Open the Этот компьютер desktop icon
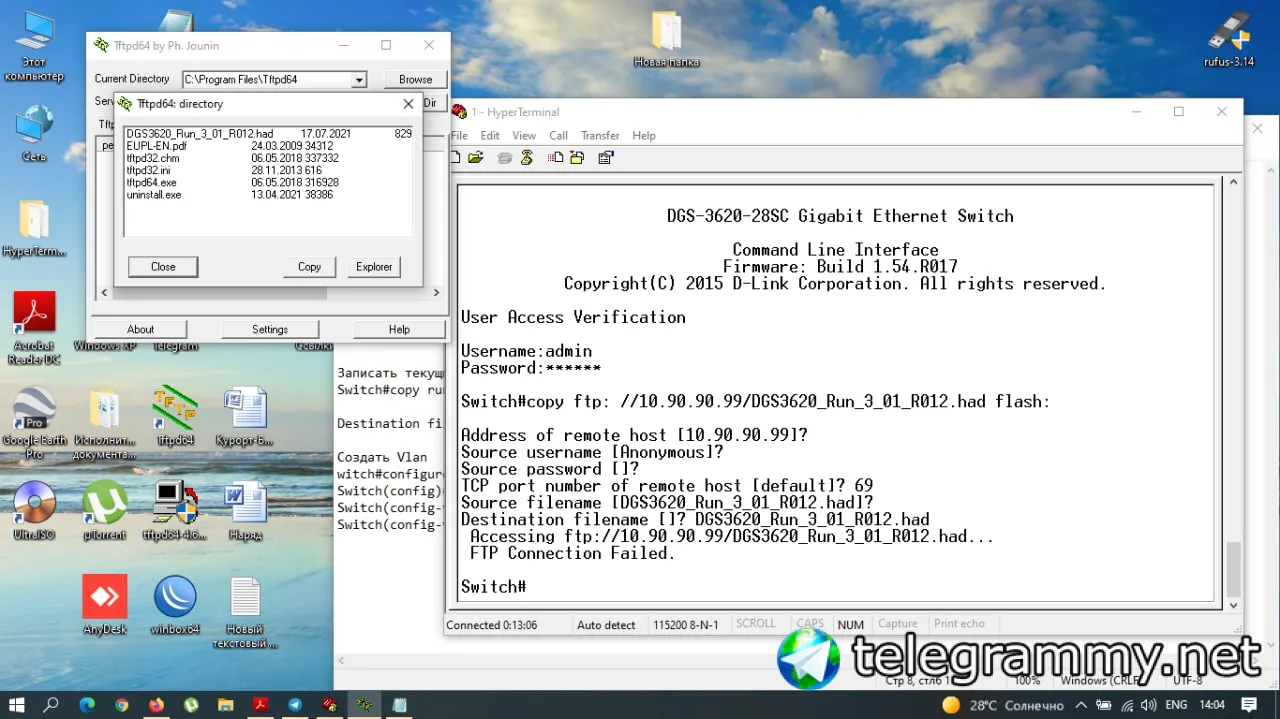Screen dimensions: 1280x719 tap(34, 46)
